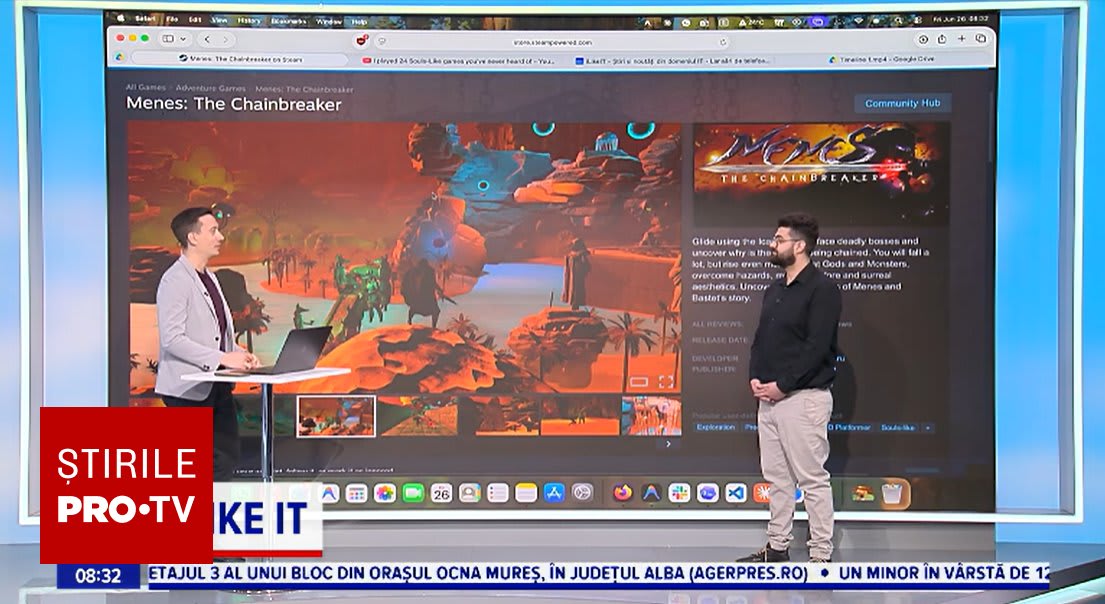Select the fifth thumbnail with blue and orange
The width and height of the screenshot is (1105, 604).
pos(652,416)
